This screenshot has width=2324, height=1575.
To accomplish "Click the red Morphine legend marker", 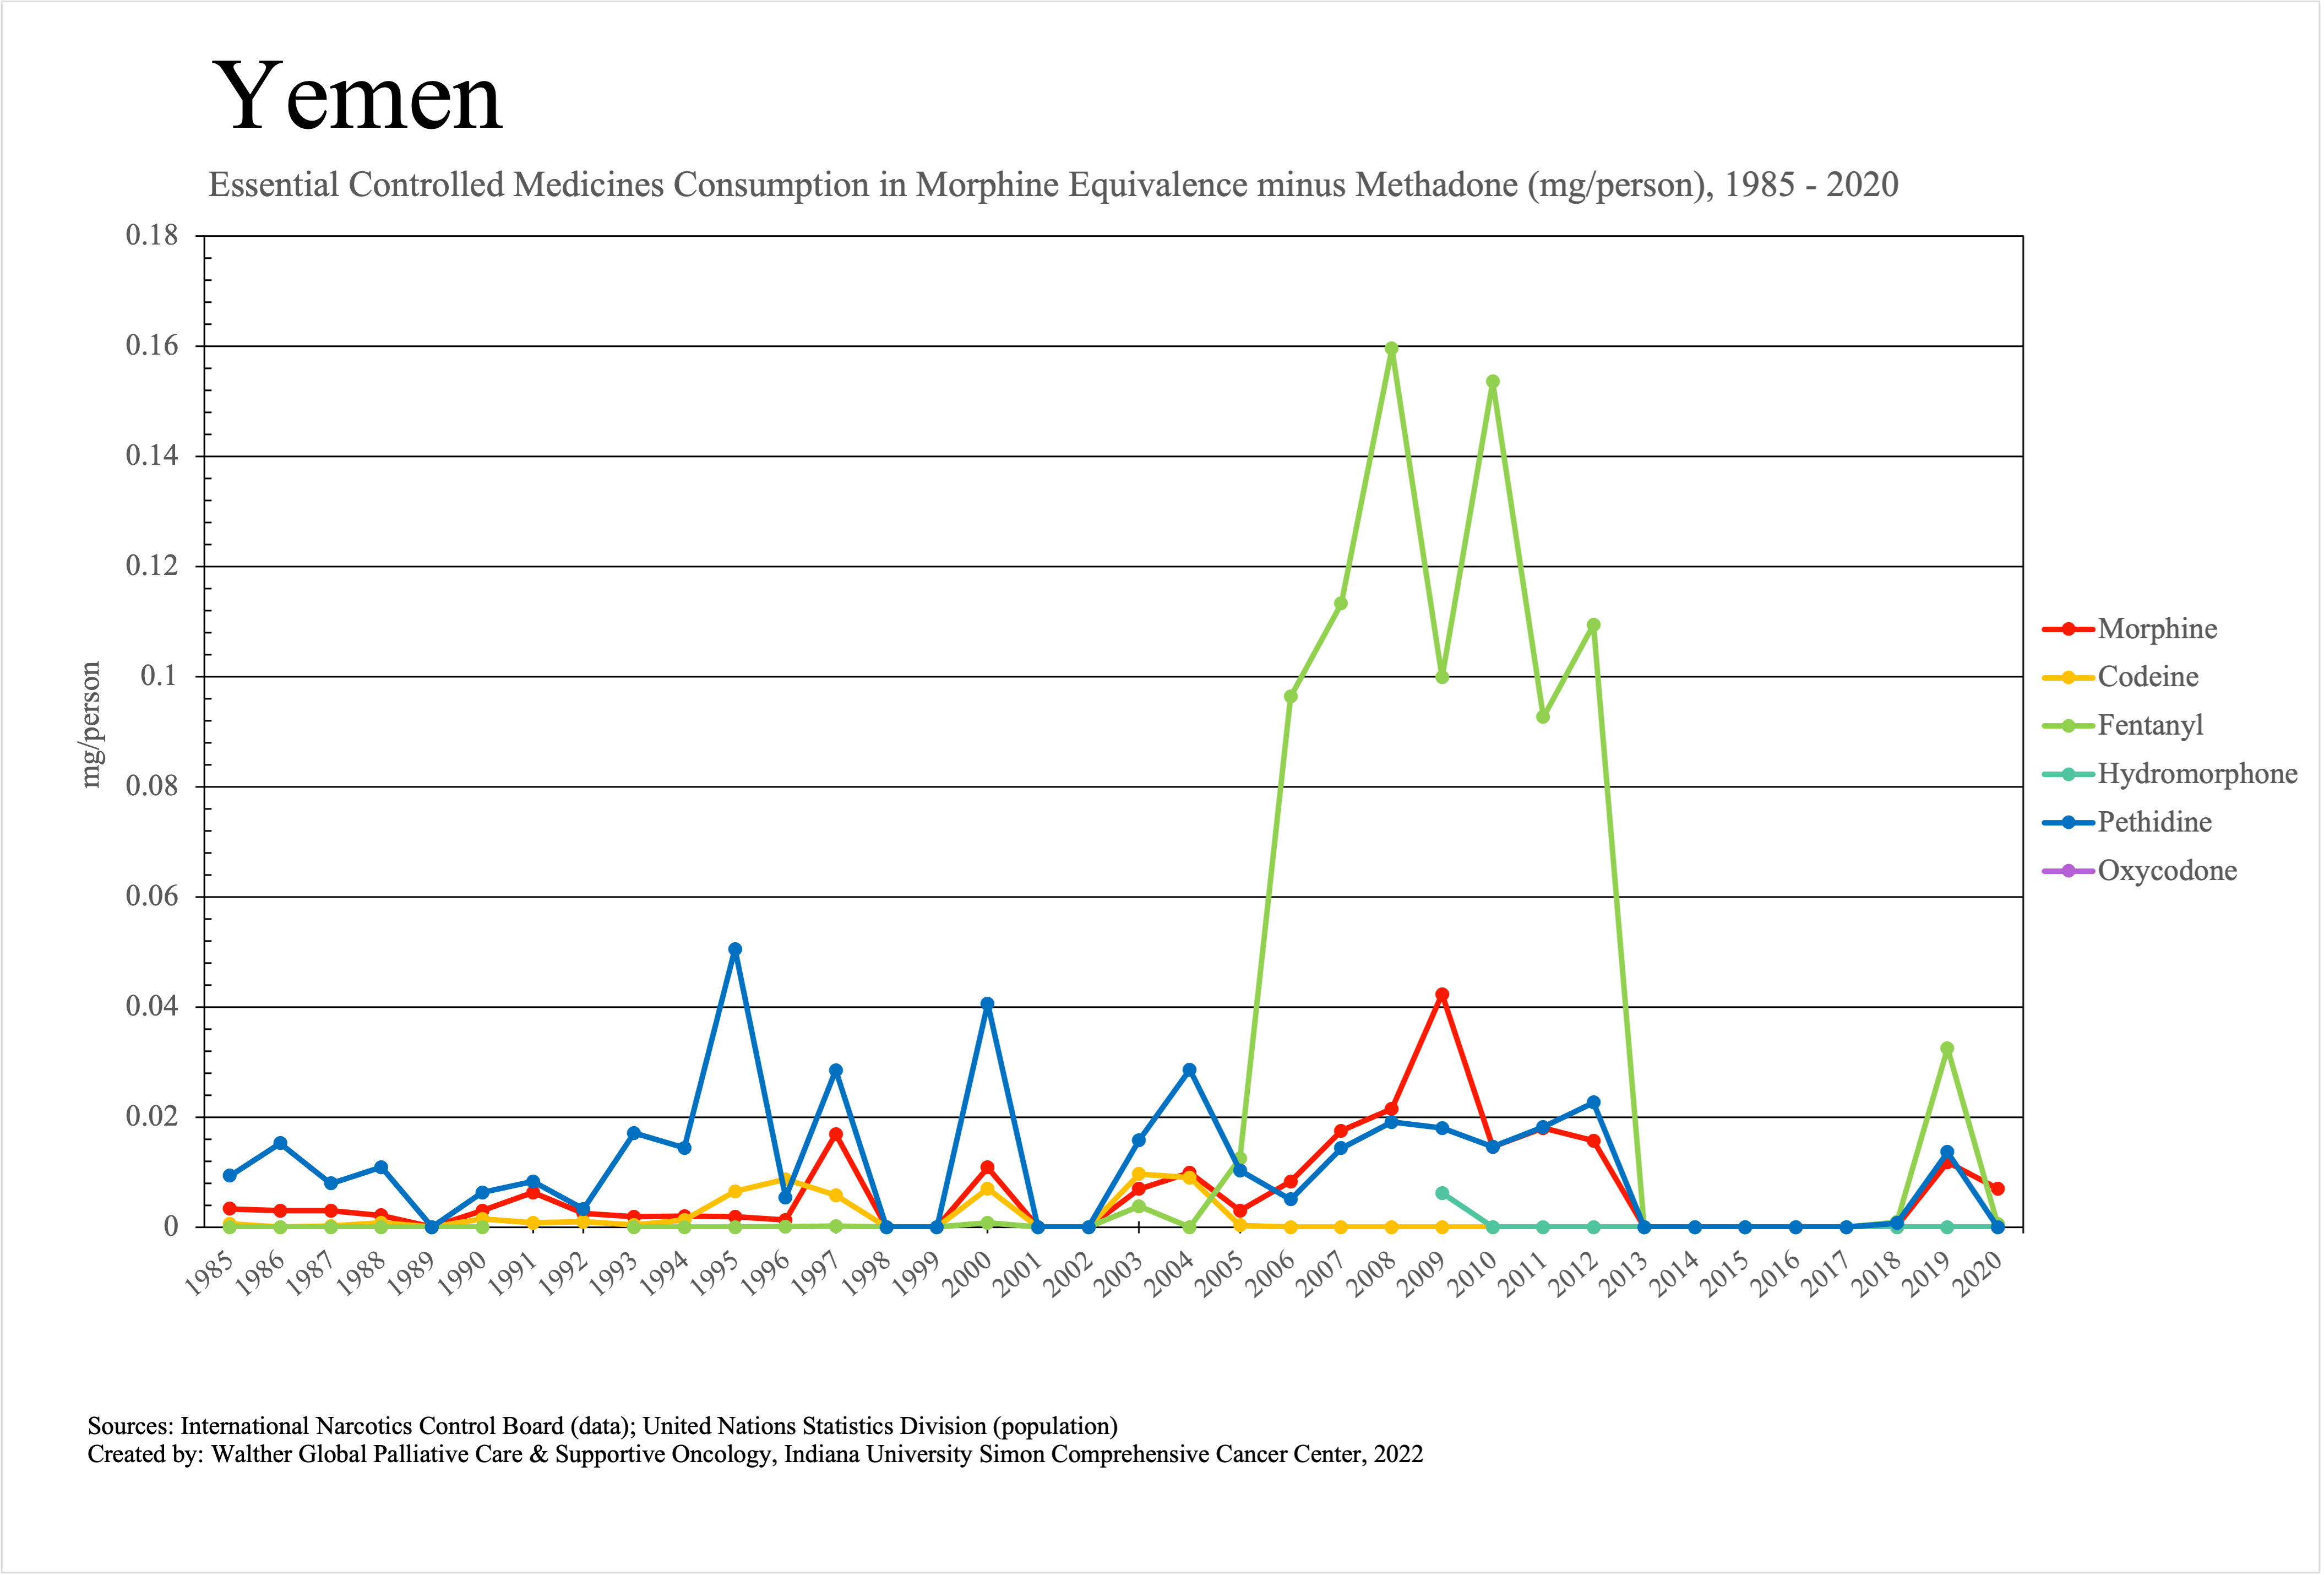I will [x=2068, y=629].
